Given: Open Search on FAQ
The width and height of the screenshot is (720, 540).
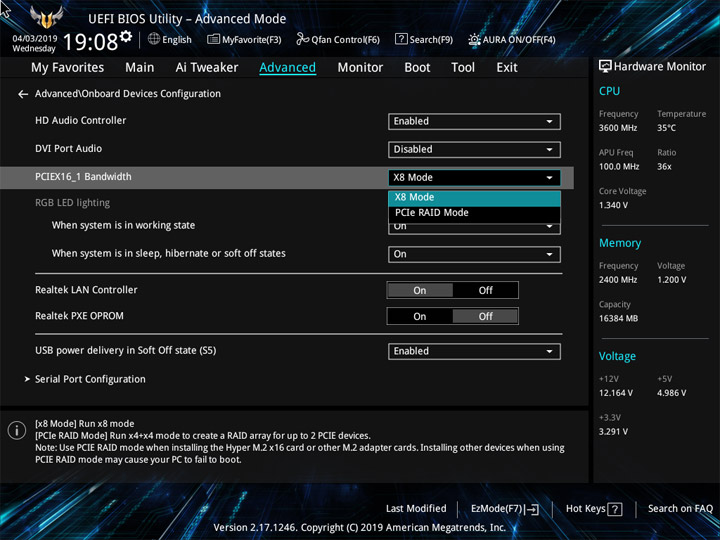Looking at the screenshot, I should [x=680, y=509].
